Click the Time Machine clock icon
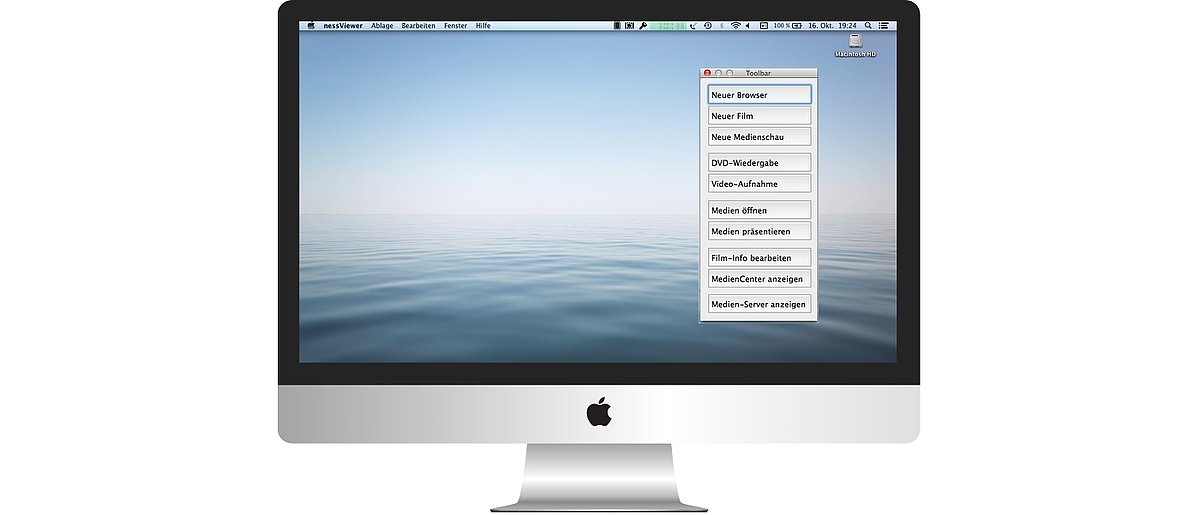1200x515 pixels. click(x=708, y=25)
